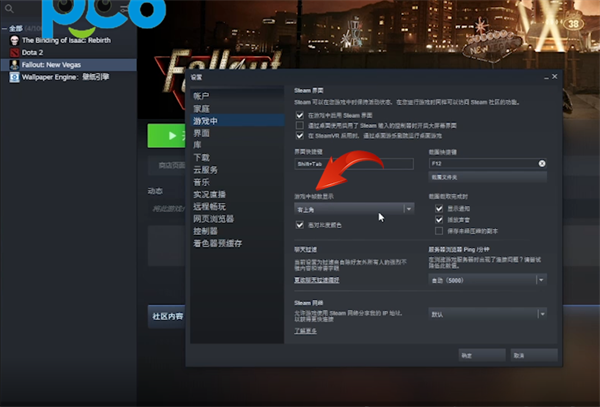Viewport: 600px width, 407px height.
Task: Toggle the 高对比度颜色 checkbox
Action: [300, 225]
